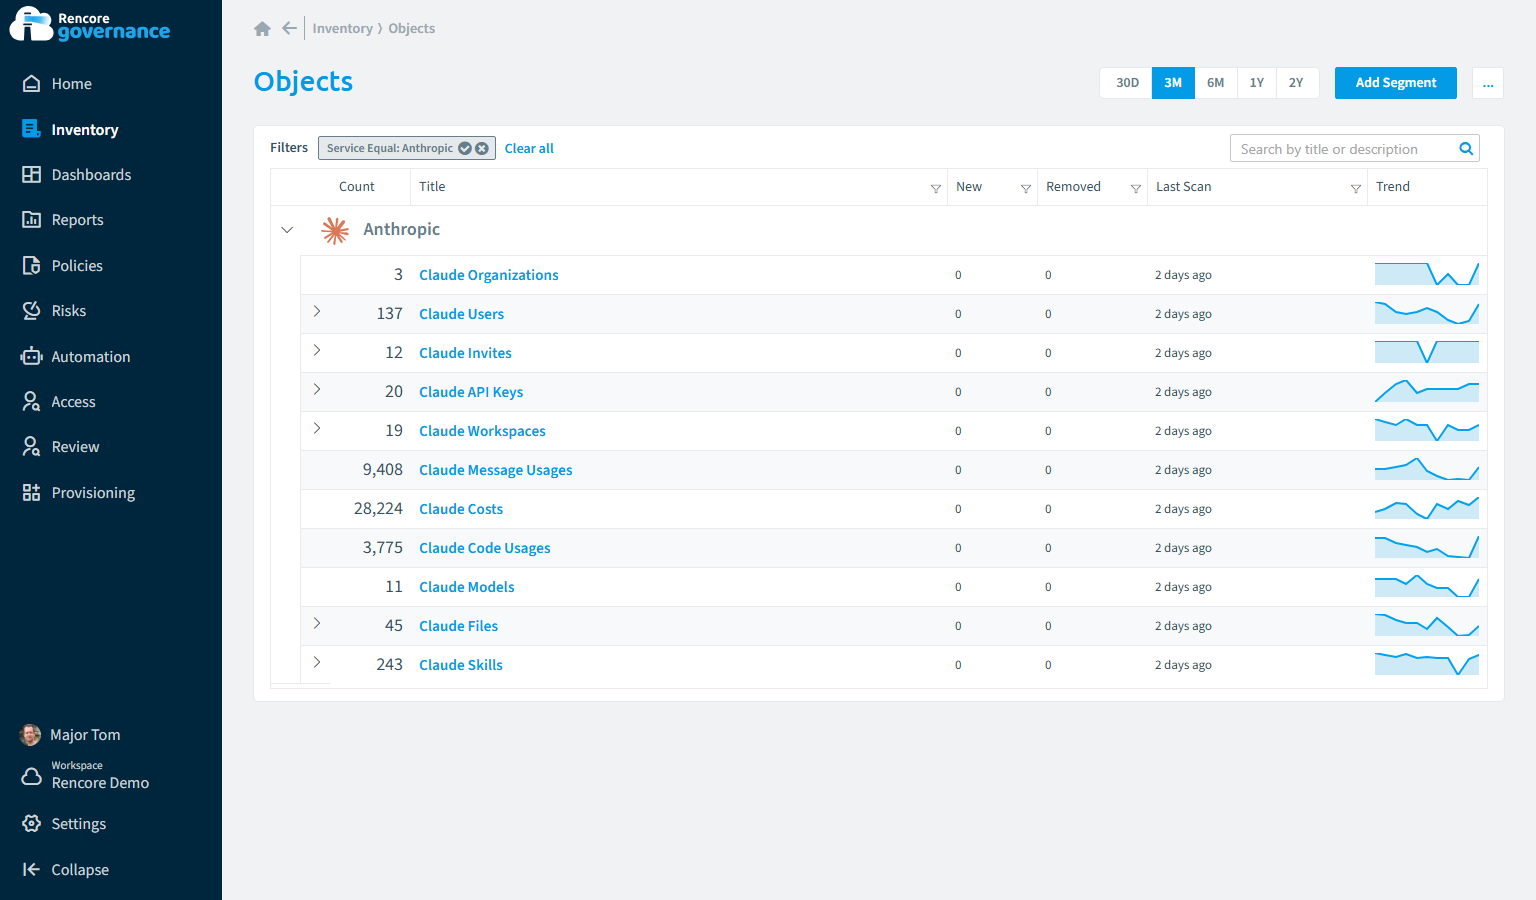View the Claude Costs trend sparkline
Viewport: 1536px width, 900px height.
coord(1427,508)
